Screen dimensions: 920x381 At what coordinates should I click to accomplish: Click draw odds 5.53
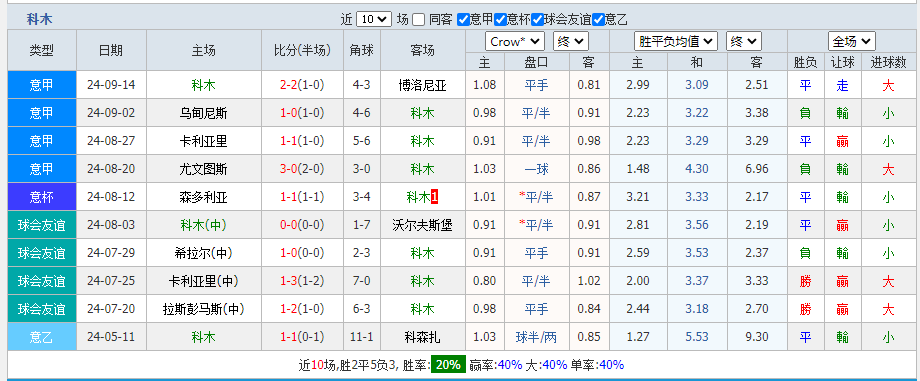(x=697, y=338)
